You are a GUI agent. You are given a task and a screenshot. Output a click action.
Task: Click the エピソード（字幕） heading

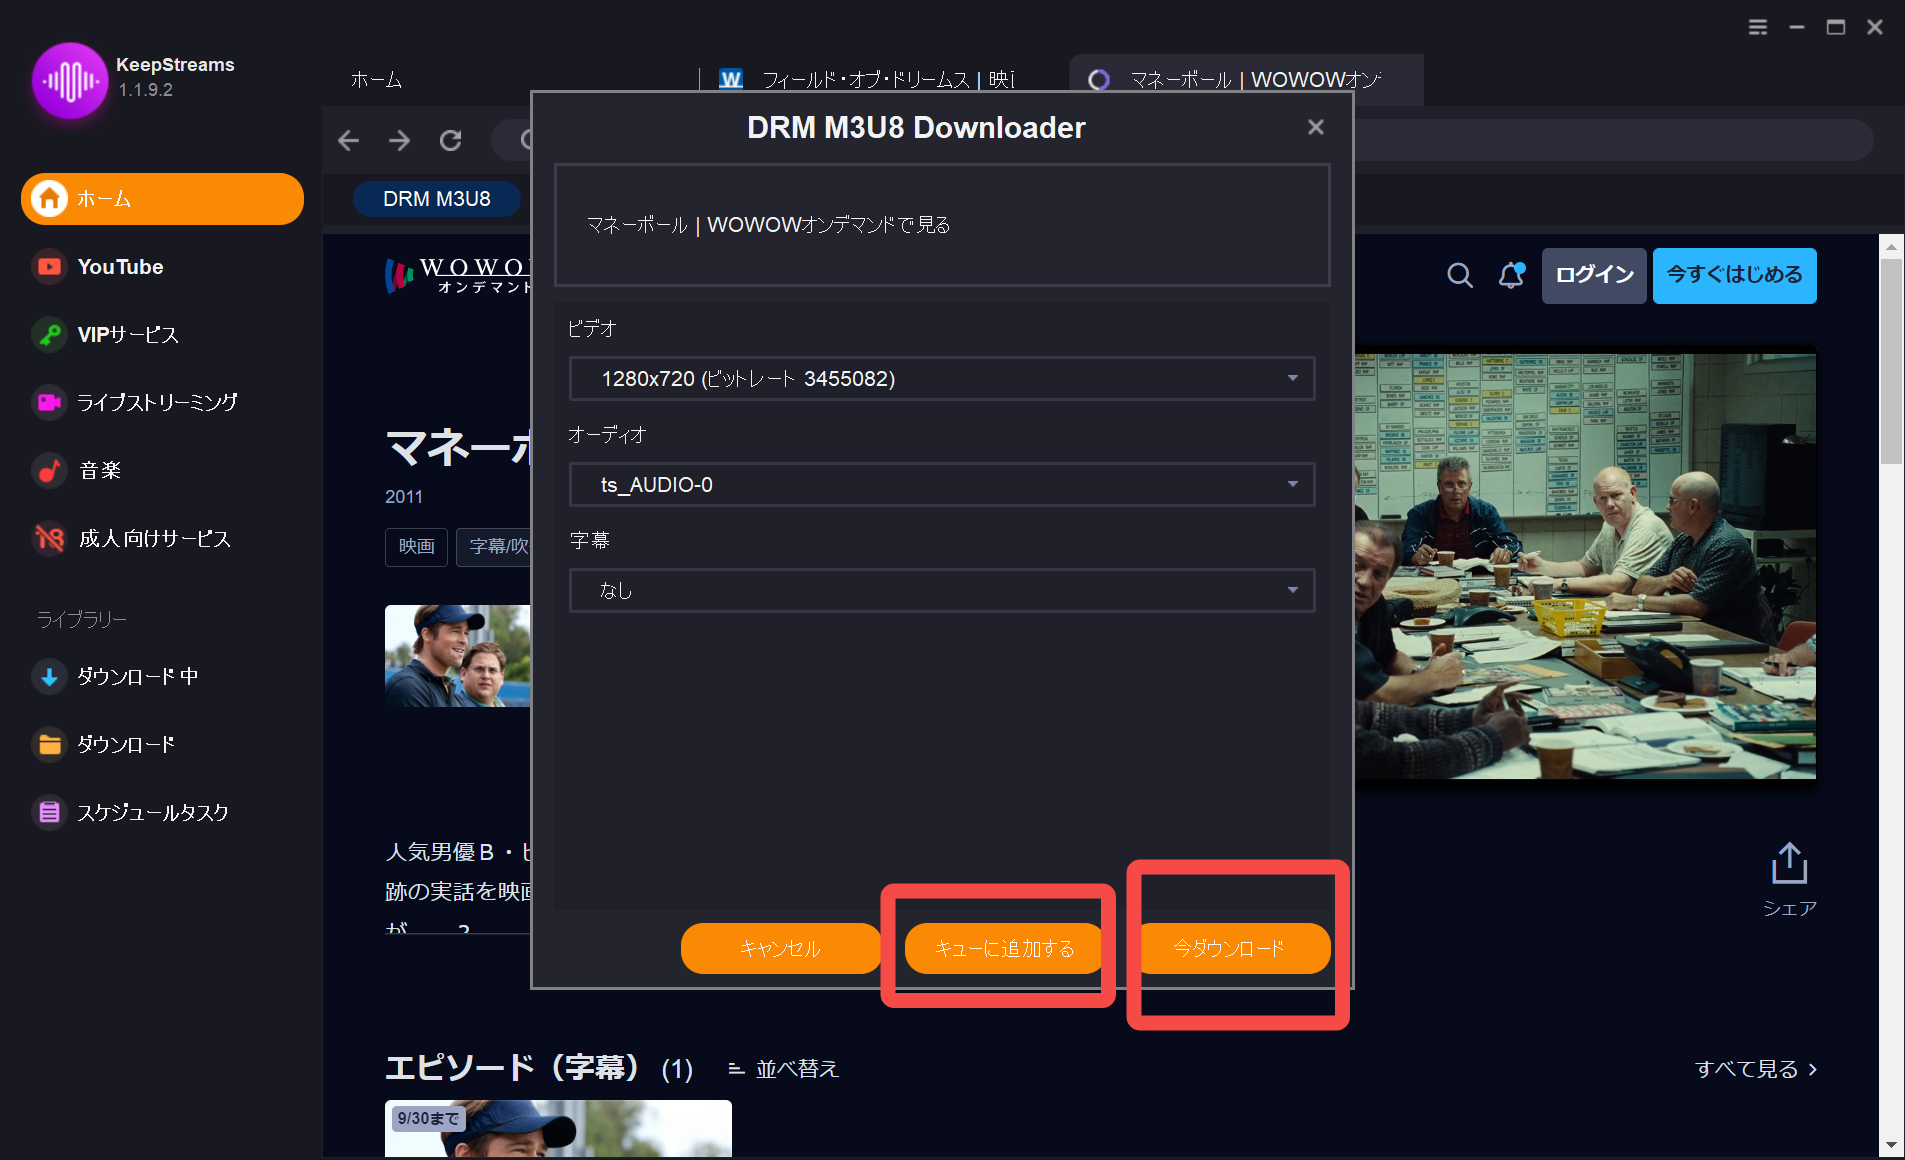coord(512,1068)
